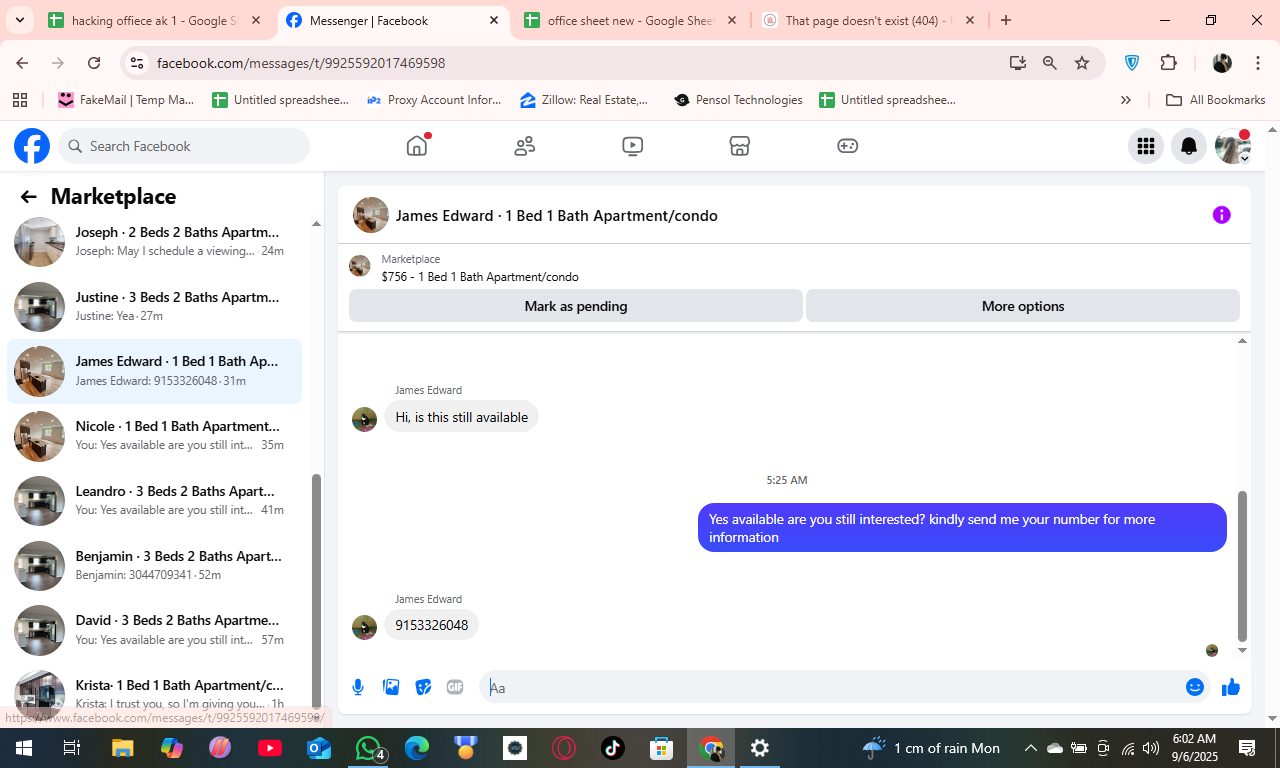Open the FakeMail bookmark

pyautogui.click(x=126, y=100)
